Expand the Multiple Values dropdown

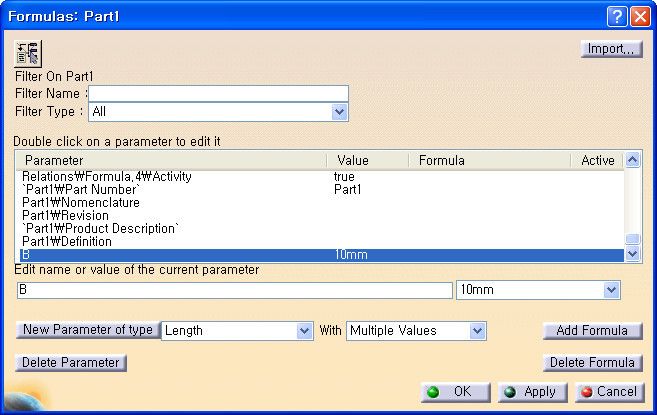coord(477,331)
